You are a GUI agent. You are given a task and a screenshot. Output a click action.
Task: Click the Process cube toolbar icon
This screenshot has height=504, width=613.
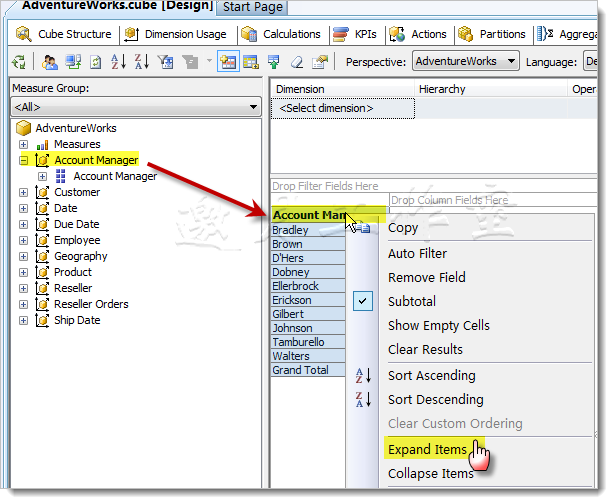click(x=18, y=62)
